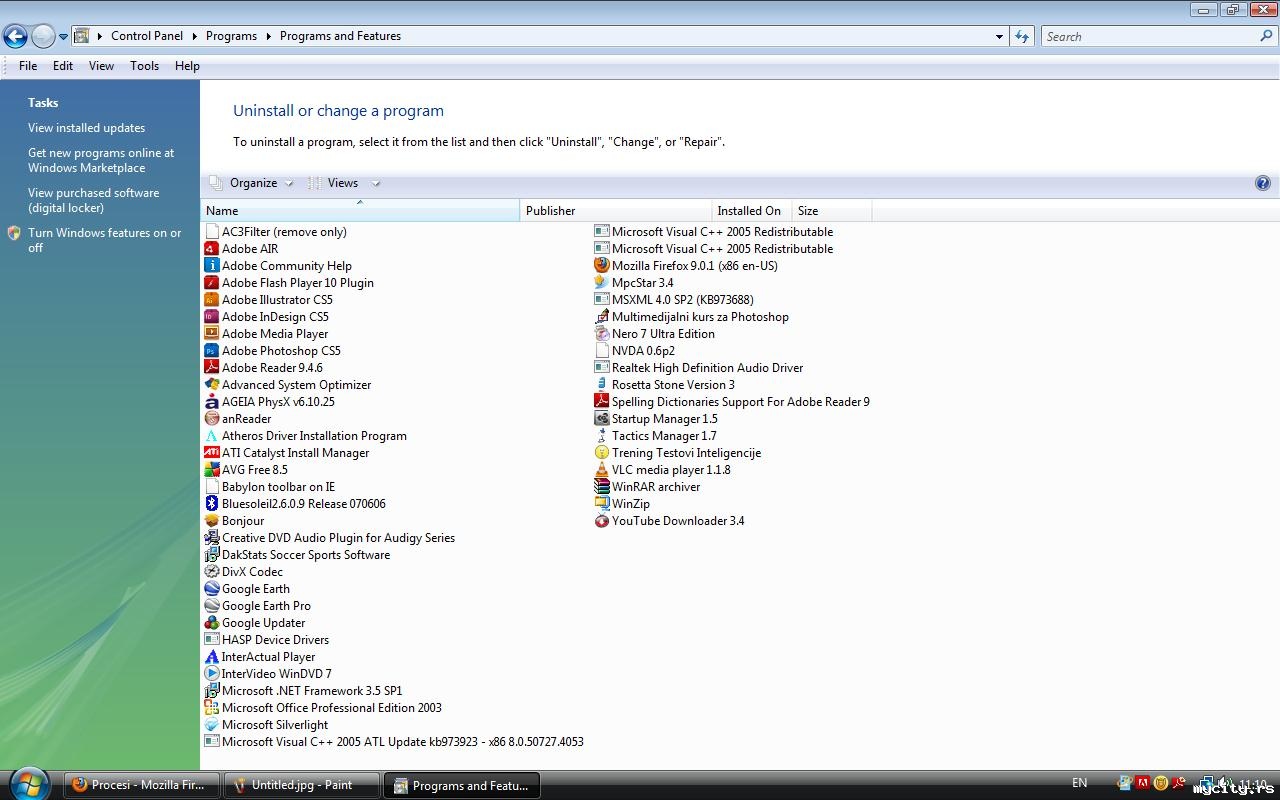Click the Rosetta Stone Version 3 icon
This screenshot has width=1280, height=800.
tap(601, 385)
